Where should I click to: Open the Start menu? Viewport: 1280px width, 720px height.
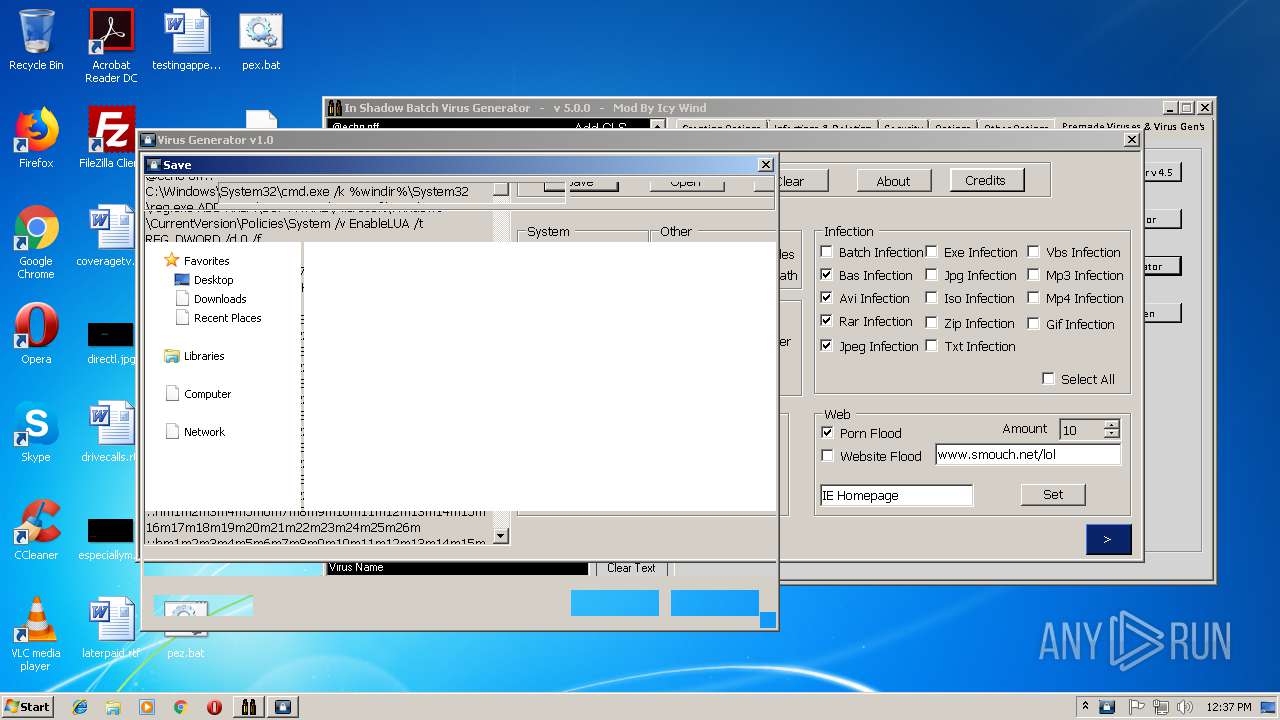click(x=28, y=707)
